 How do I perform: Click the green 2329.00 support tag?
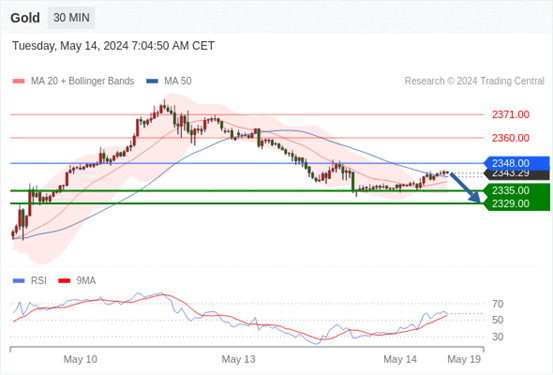517,204
